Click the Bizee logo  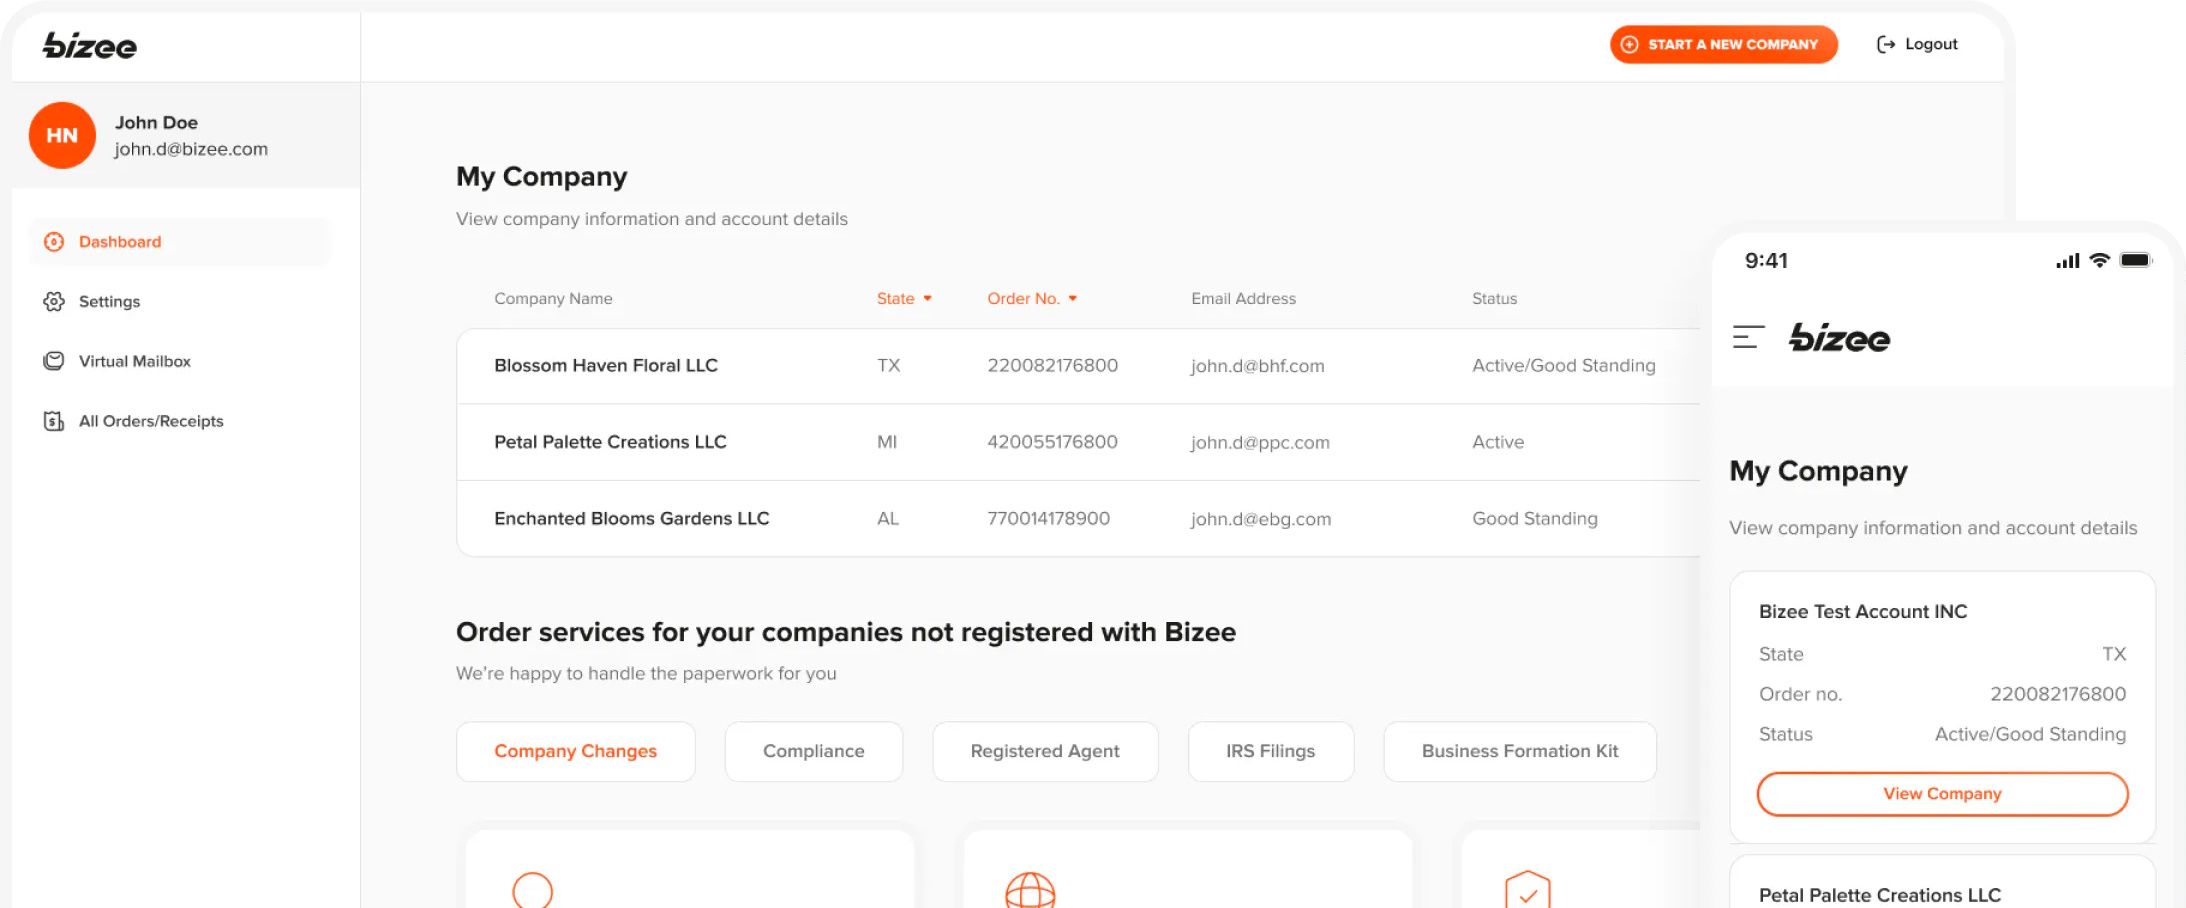click(x=90, y=45)
